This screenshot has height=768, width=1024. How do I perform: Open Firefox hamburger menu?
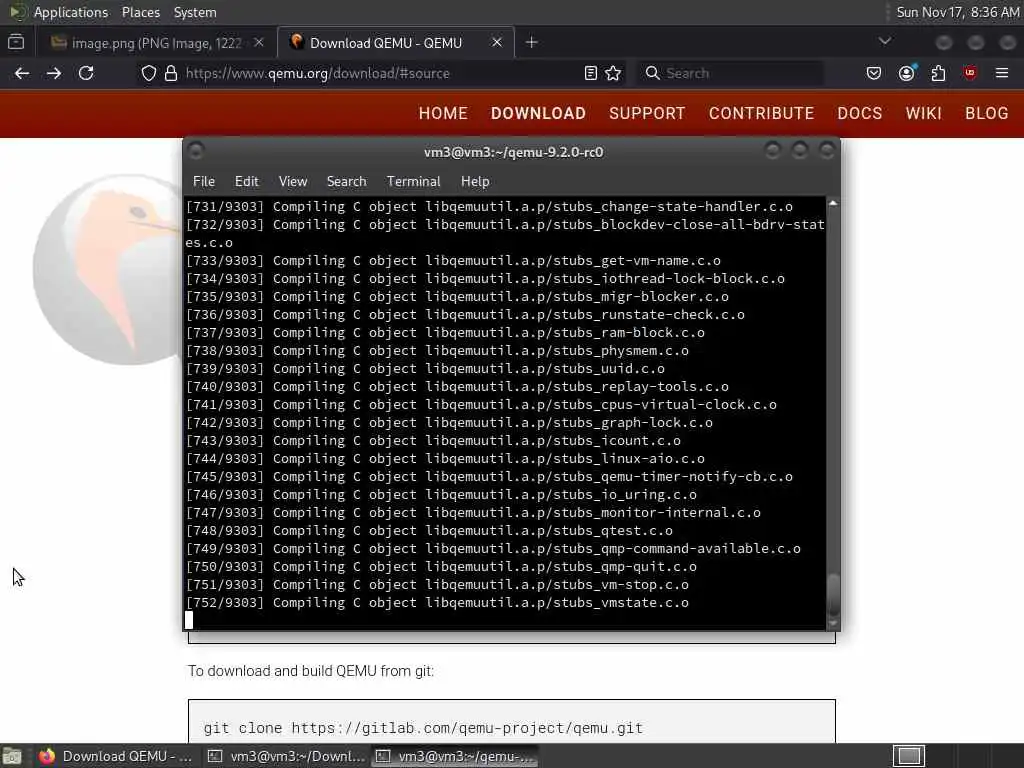(1002, 73)
